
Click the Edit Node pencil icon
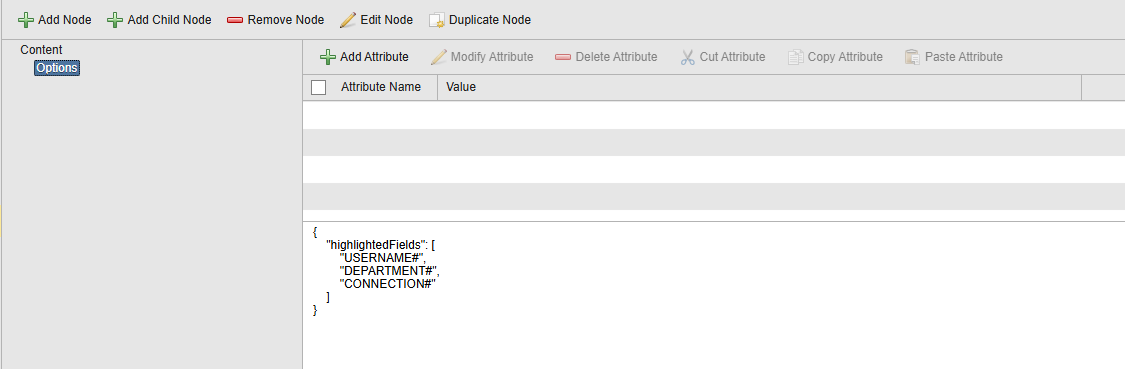[348, 20]
